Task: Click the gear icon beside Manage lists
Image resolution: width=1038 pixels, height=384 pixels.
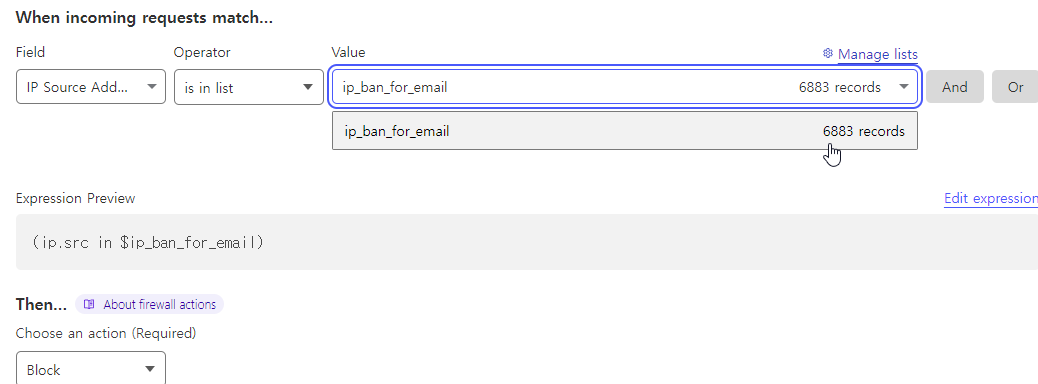Action: (827, 53)
